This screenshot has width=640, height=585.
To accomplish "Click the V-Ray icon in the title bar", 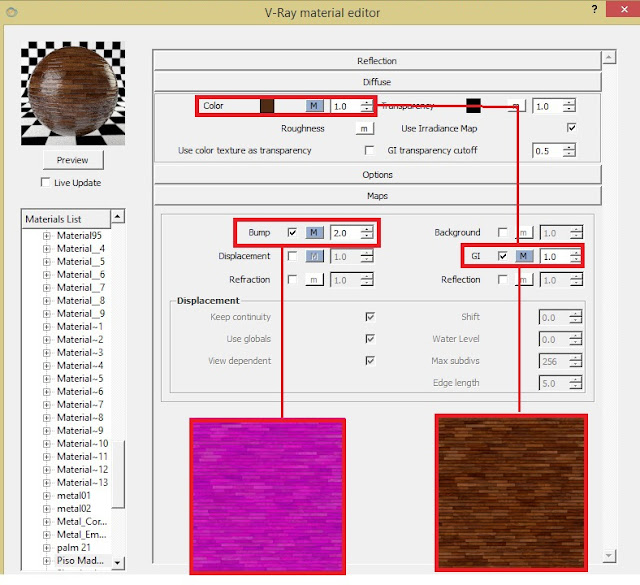I will click(x=12, y=12).
